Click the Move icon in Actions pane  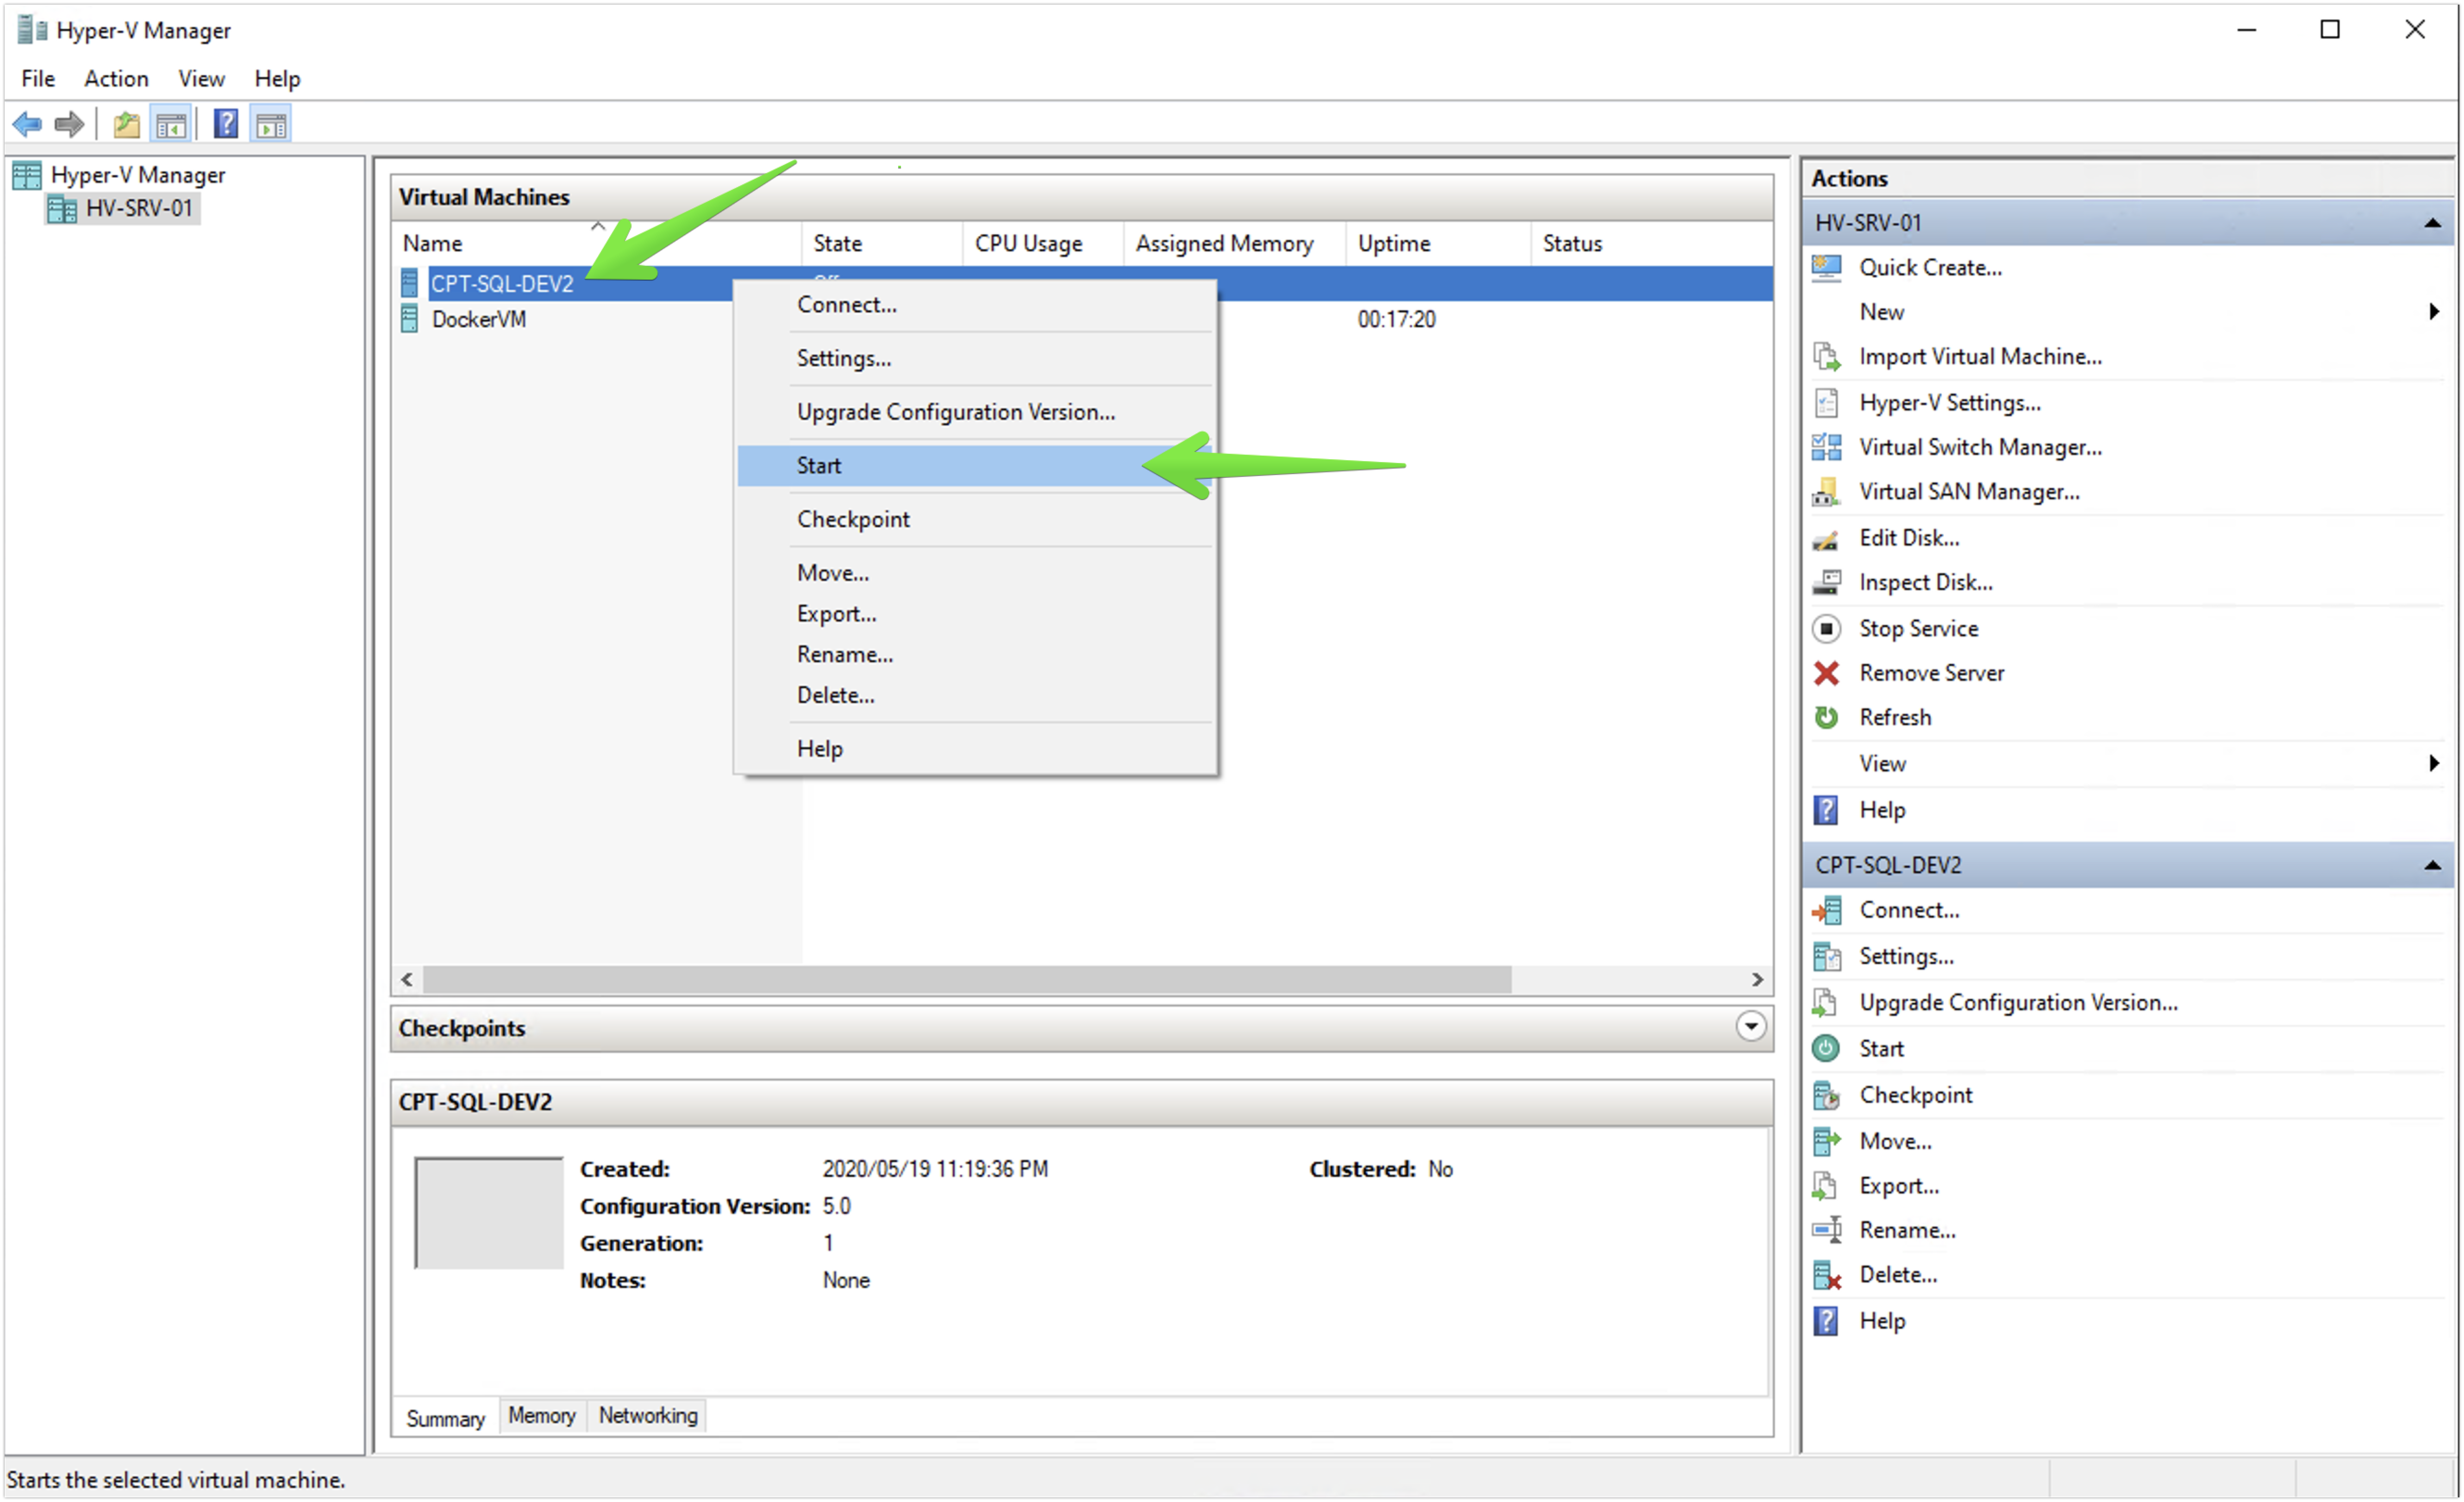click(x=1826, y=1141)
